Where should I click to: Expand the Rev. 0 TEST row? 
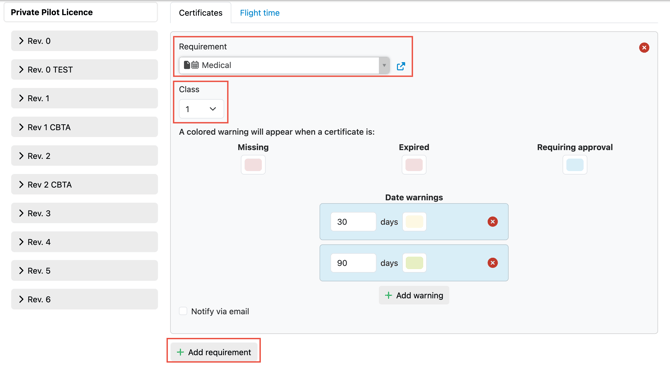coord(84,70)
